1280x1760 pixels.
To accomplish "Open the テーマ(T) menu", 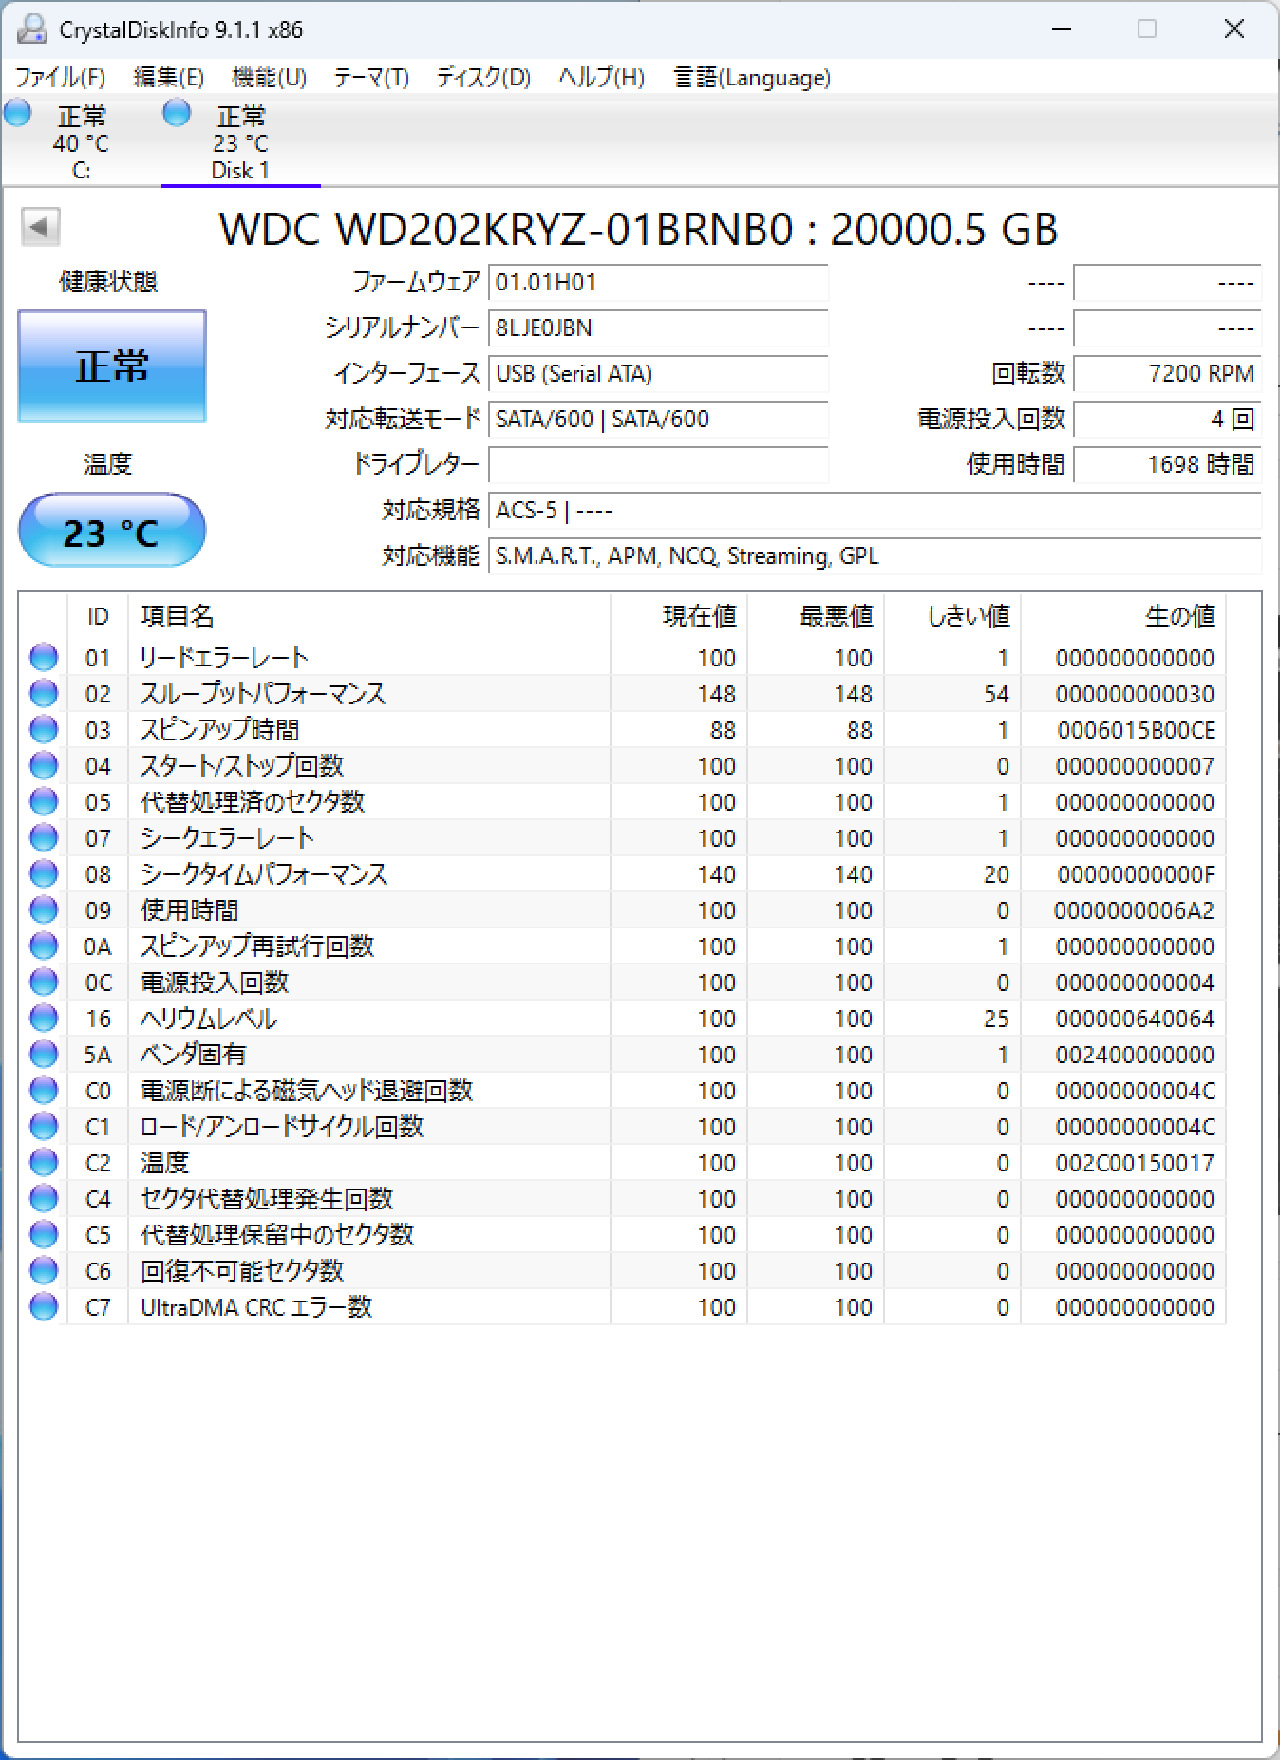I will pos(371,77).
